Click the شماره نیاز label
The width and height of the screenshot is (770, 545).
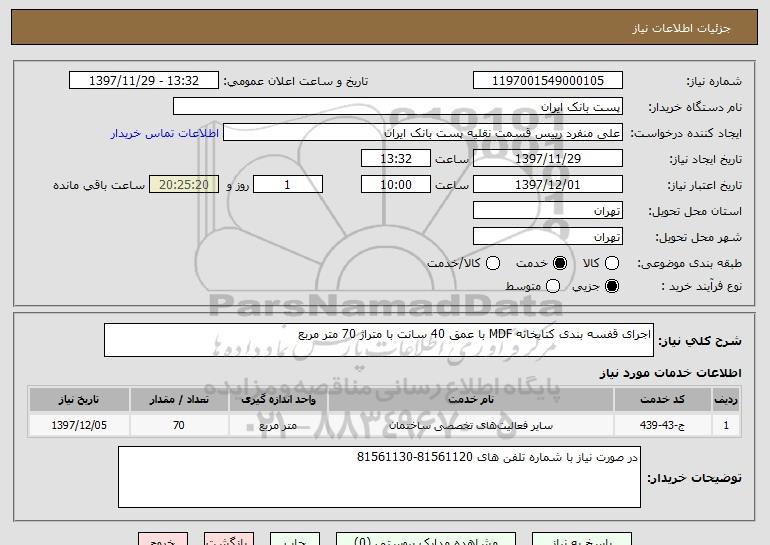(x=714, y=81)
